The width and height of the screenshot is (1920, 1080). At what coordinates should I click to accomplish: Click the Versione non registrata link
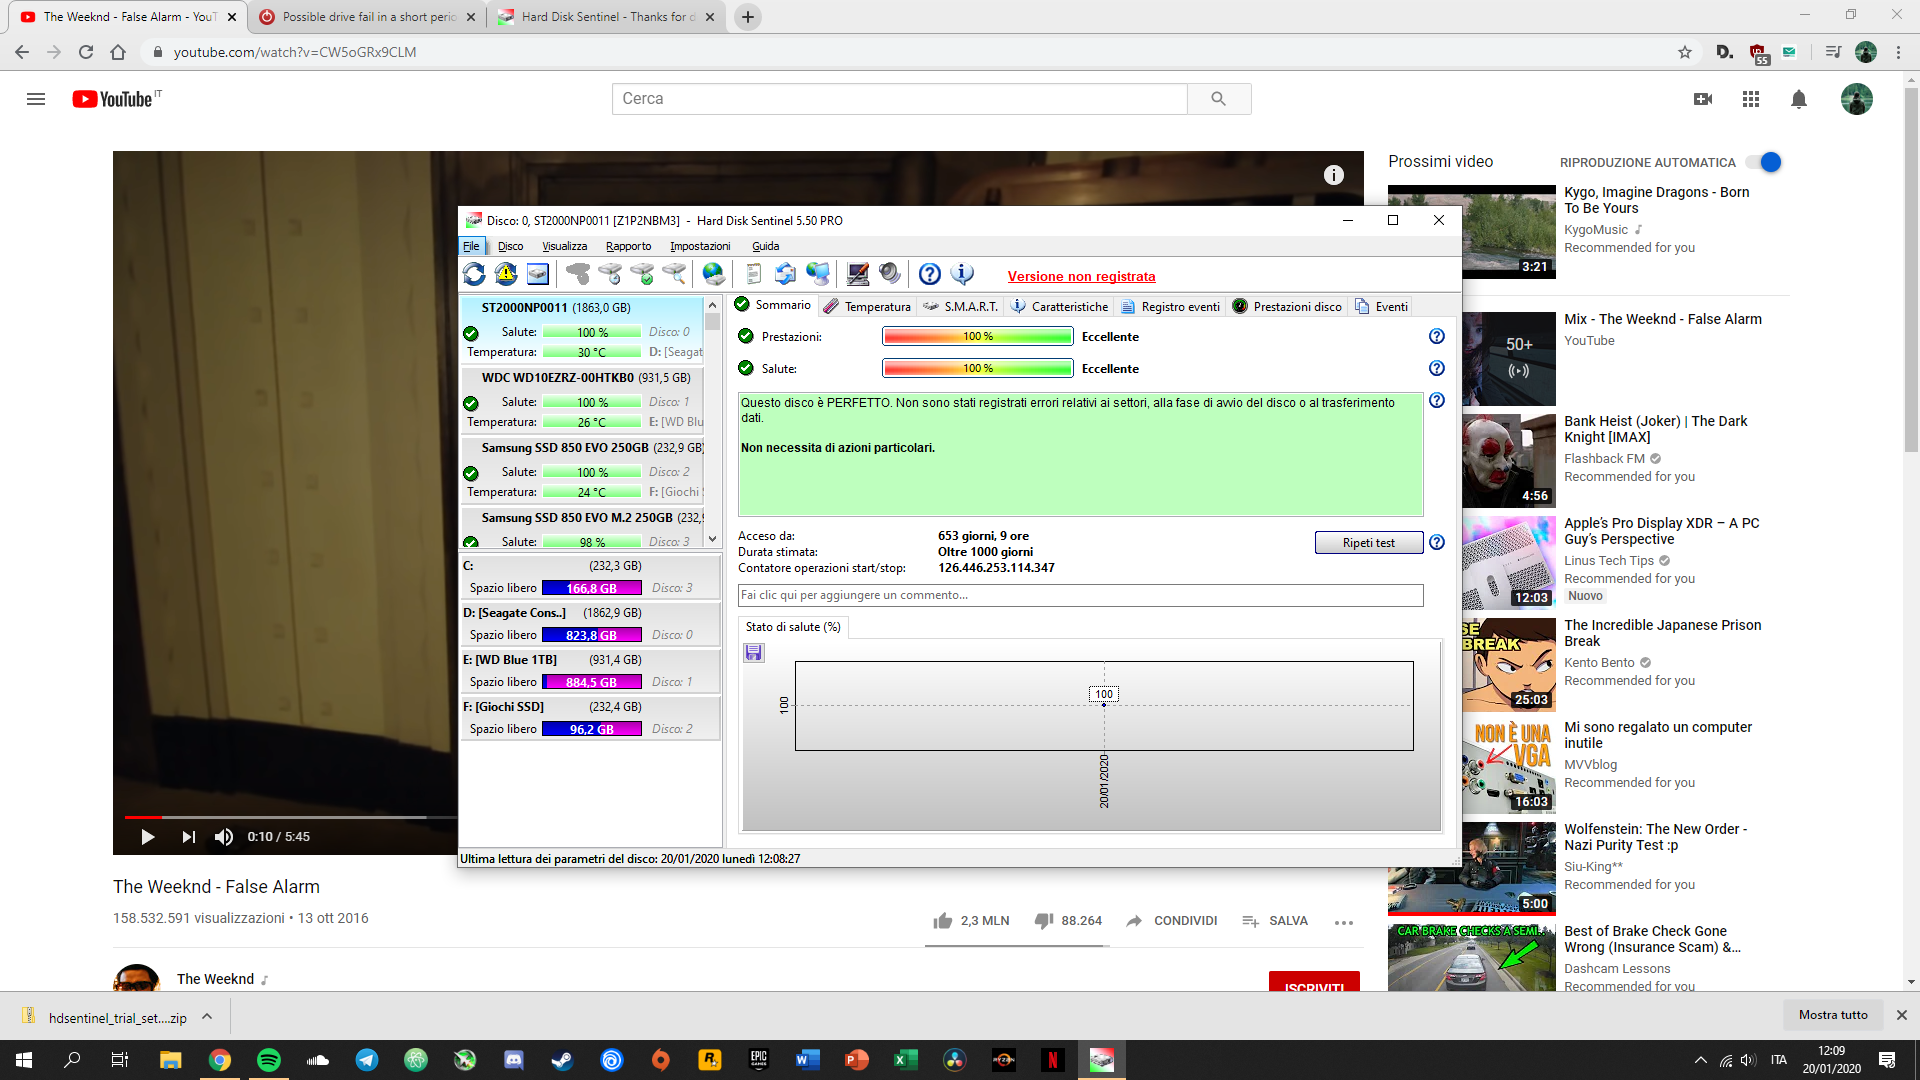[1081, 276]
